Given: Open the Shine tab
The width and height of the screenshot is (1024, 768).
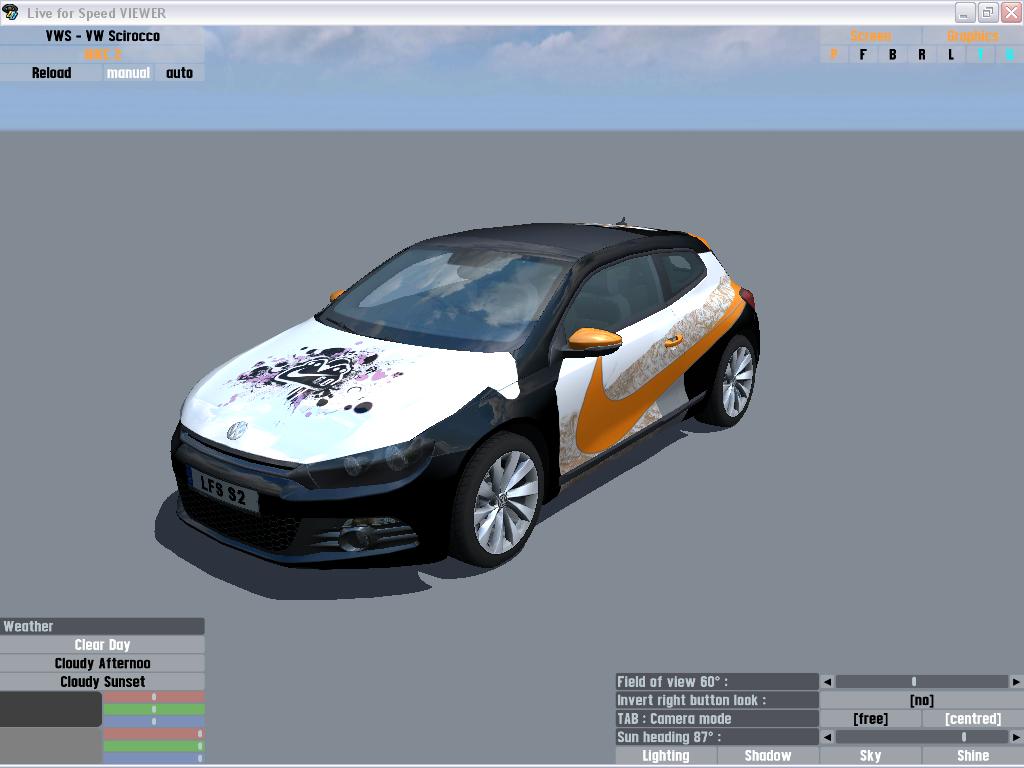Looking at the screenshot, I should pos(972,756).
